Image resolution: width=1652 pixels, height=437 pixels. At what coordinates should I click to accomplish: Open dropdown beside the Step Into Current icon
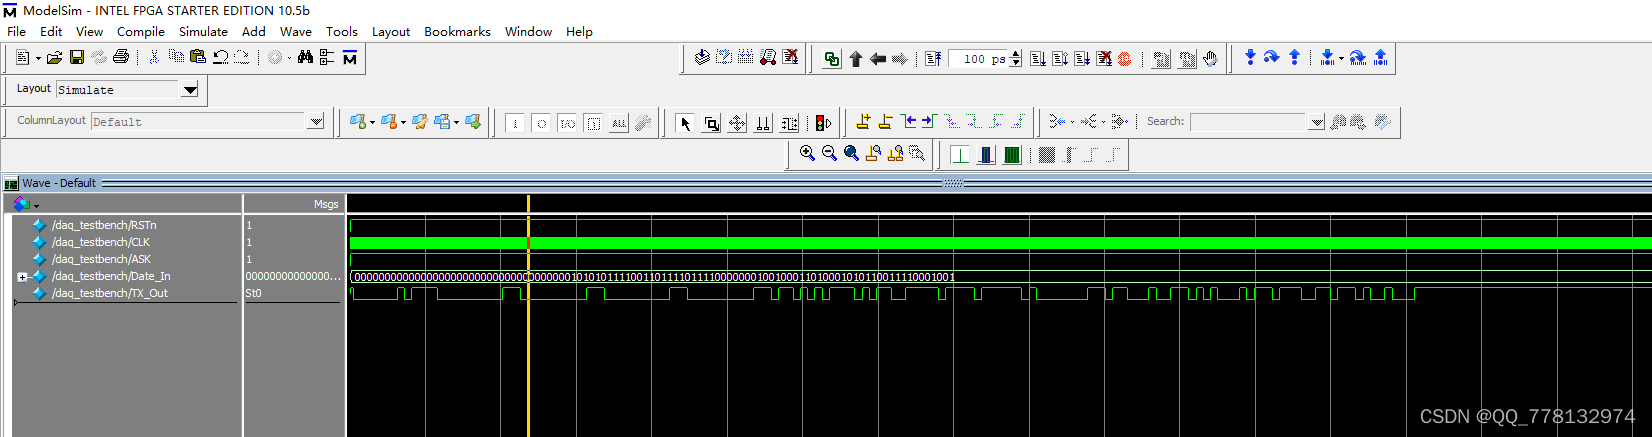1341,58
